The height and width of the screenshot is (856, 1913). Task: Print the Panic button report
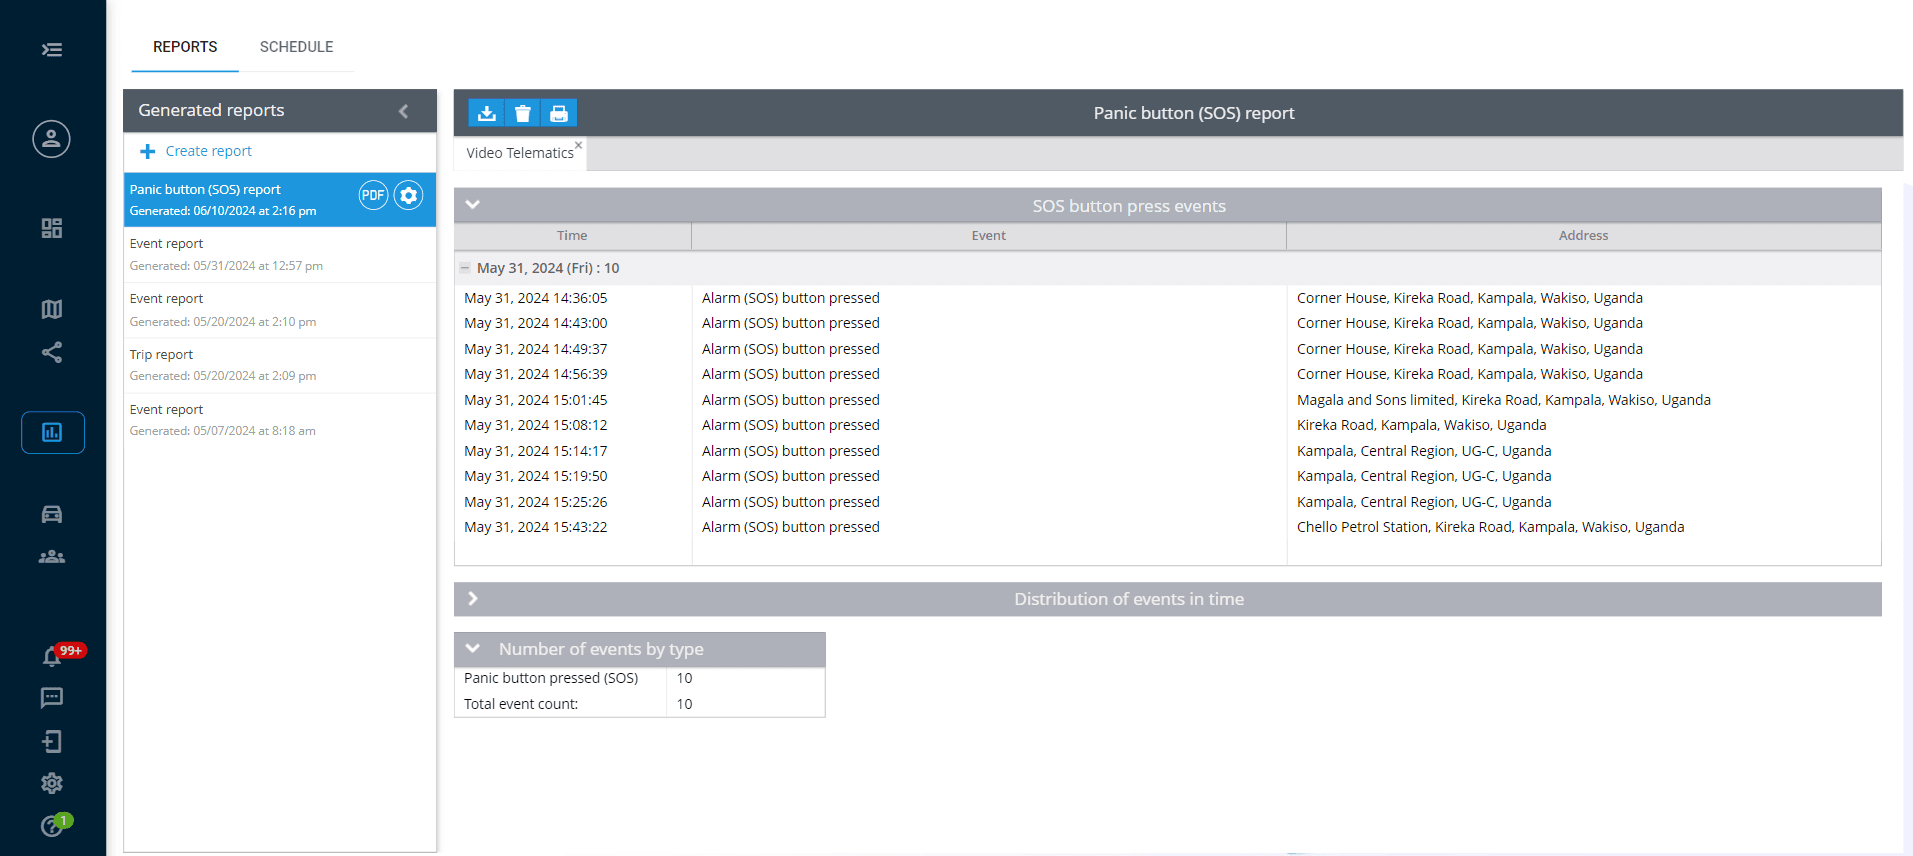click(559, 113)
